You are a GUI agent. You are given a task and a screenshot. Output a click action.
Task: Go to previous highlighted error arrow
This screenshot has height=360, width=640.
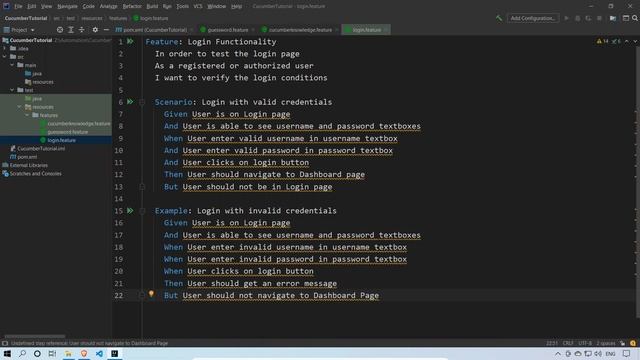point(627,41)
